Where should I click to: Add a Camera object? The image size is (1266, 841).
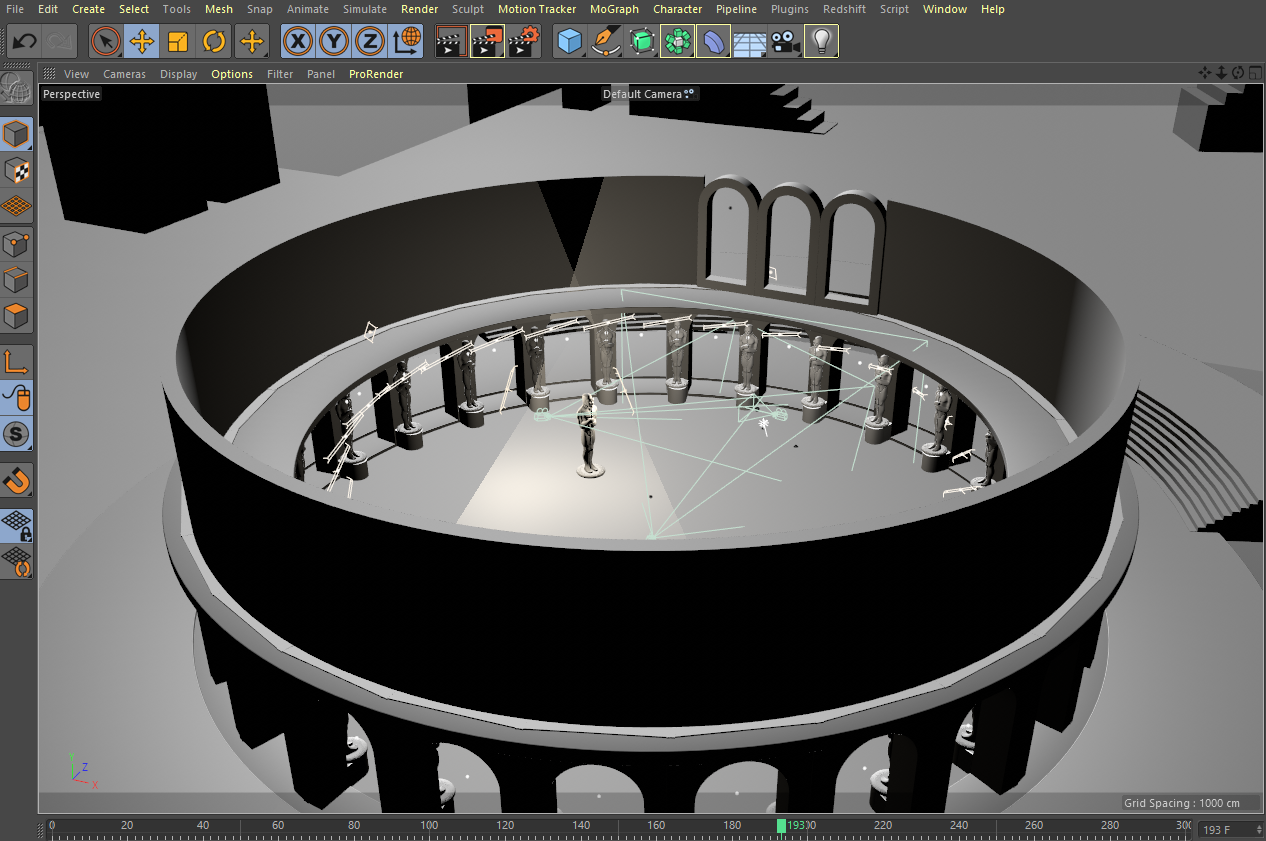(786, 41)
